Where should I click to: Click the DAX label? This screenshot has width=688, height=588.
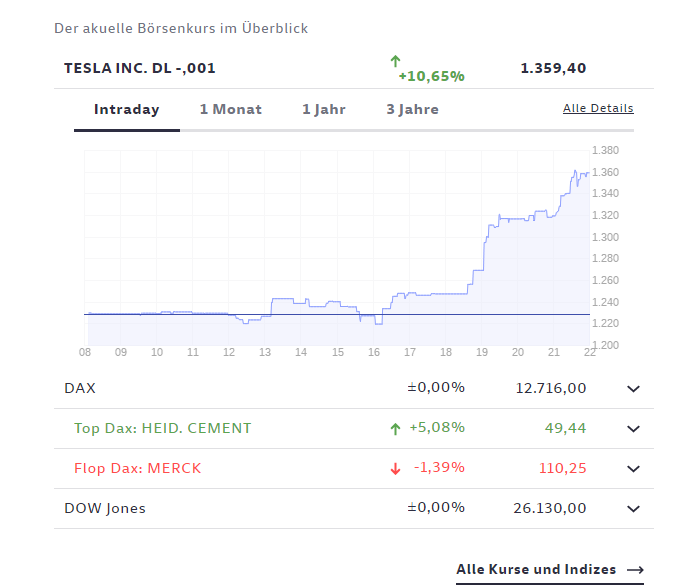coord(80,388)
